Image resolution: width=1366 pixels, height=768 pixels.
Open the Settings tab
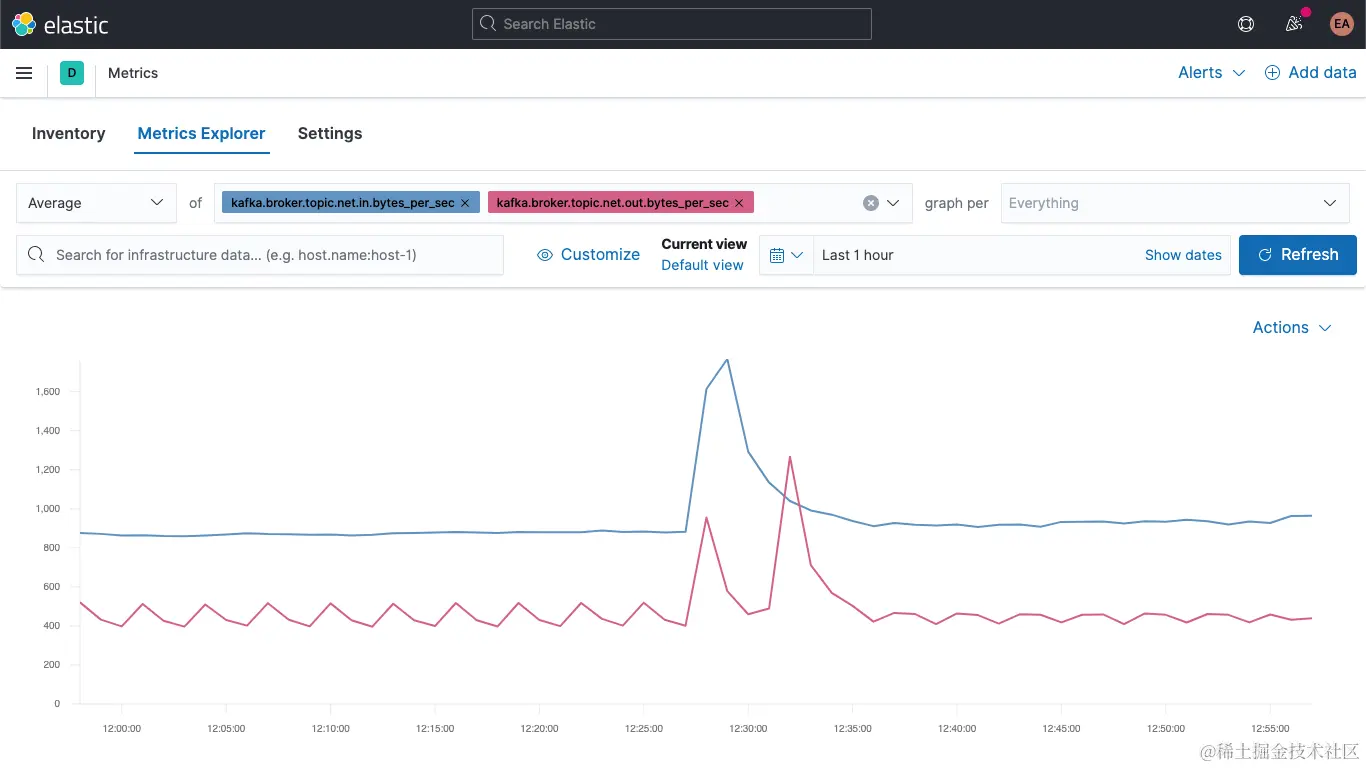[x=330, y=133]
